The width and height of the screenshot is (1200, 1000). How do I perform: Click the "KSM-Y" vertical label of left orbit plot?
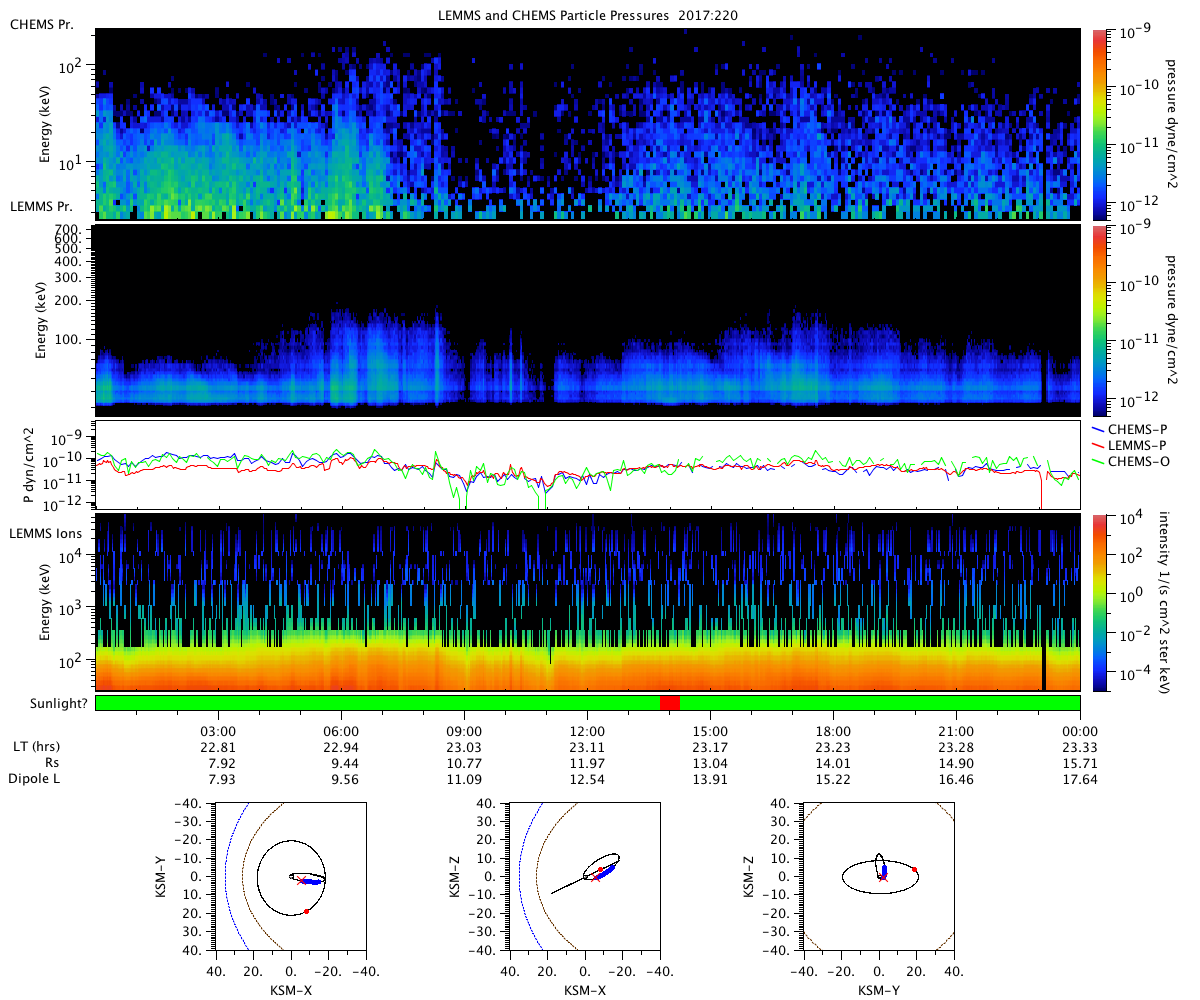(x=161, y=876)
